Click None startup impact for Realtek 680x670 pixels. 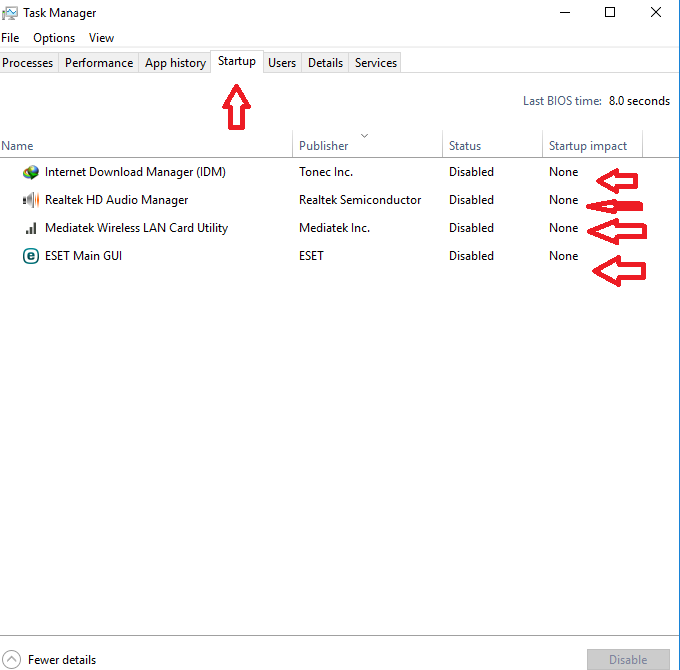(563, 200)
